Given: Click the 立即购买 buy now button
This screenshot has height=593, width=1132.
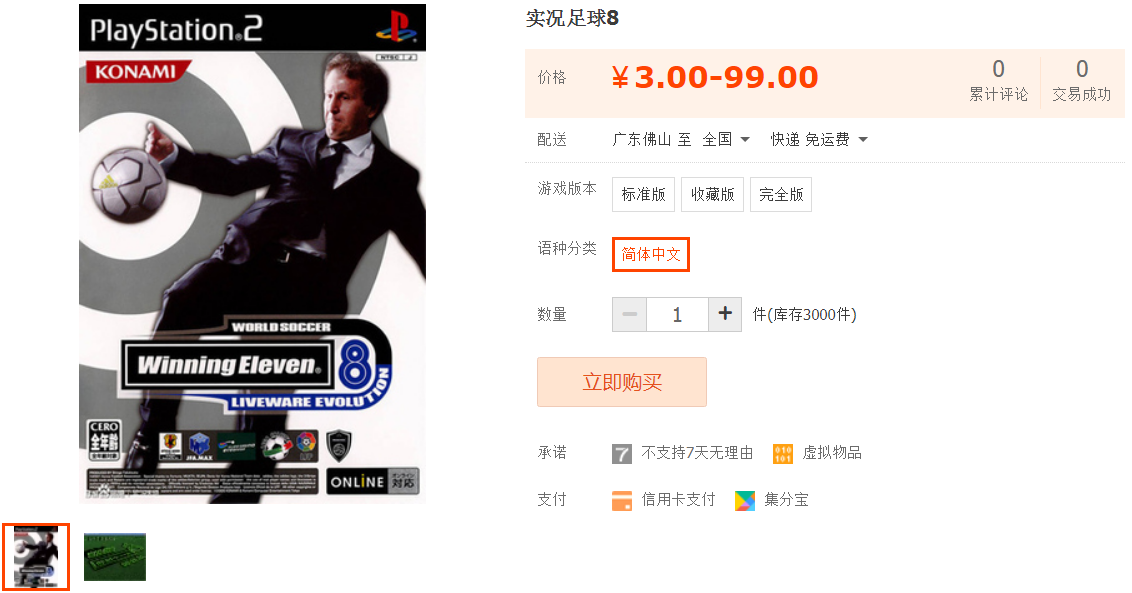Looking at the screenshot, I should [x=622, y=382].
